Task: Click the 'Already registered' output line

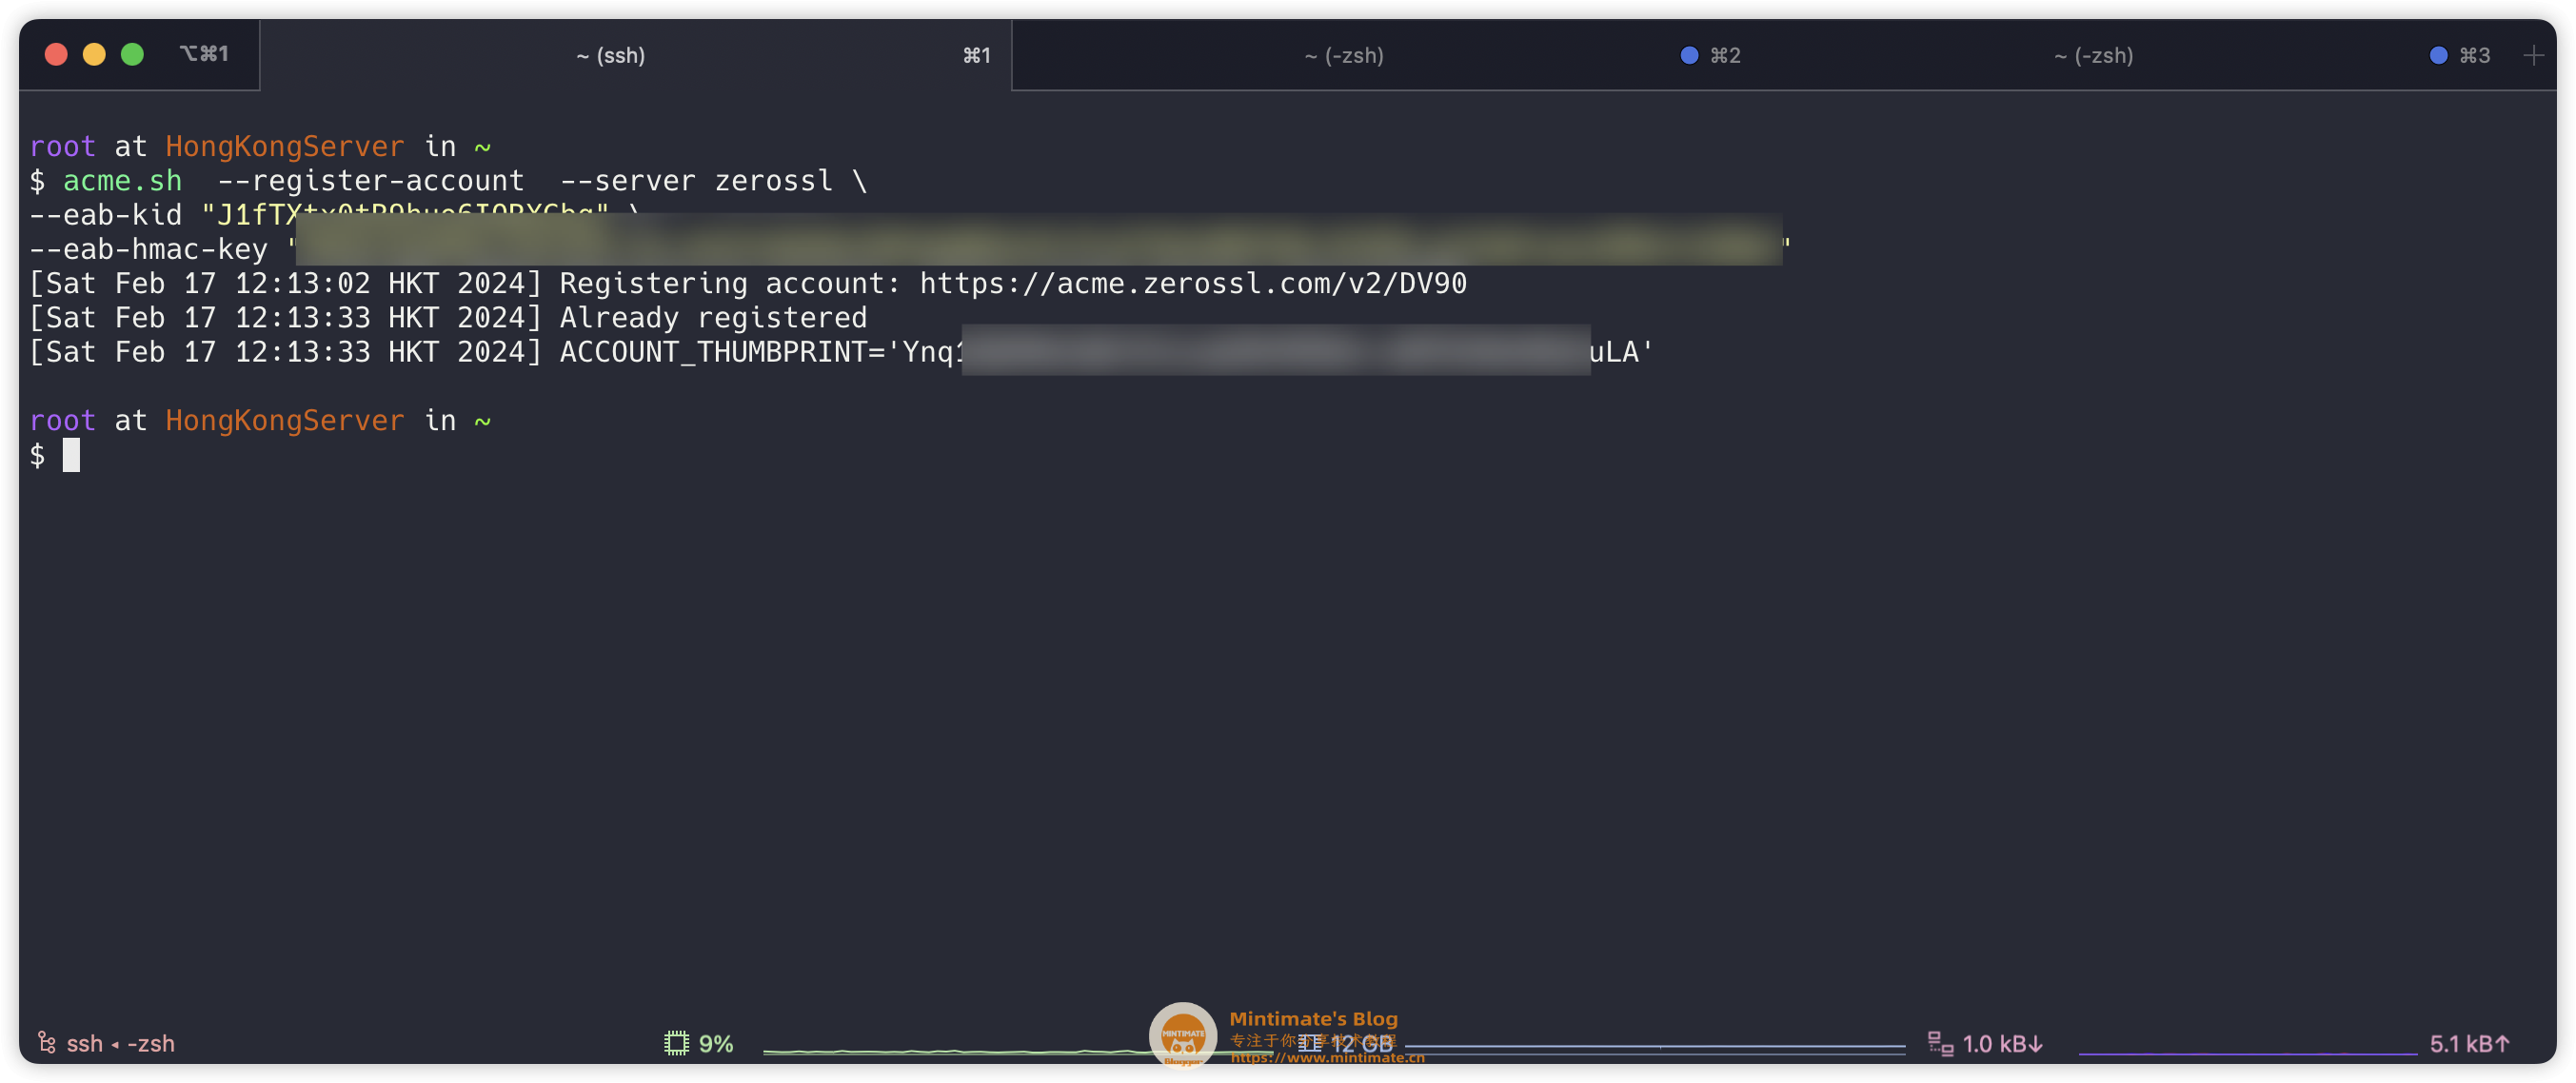Action: coord(714,317)
